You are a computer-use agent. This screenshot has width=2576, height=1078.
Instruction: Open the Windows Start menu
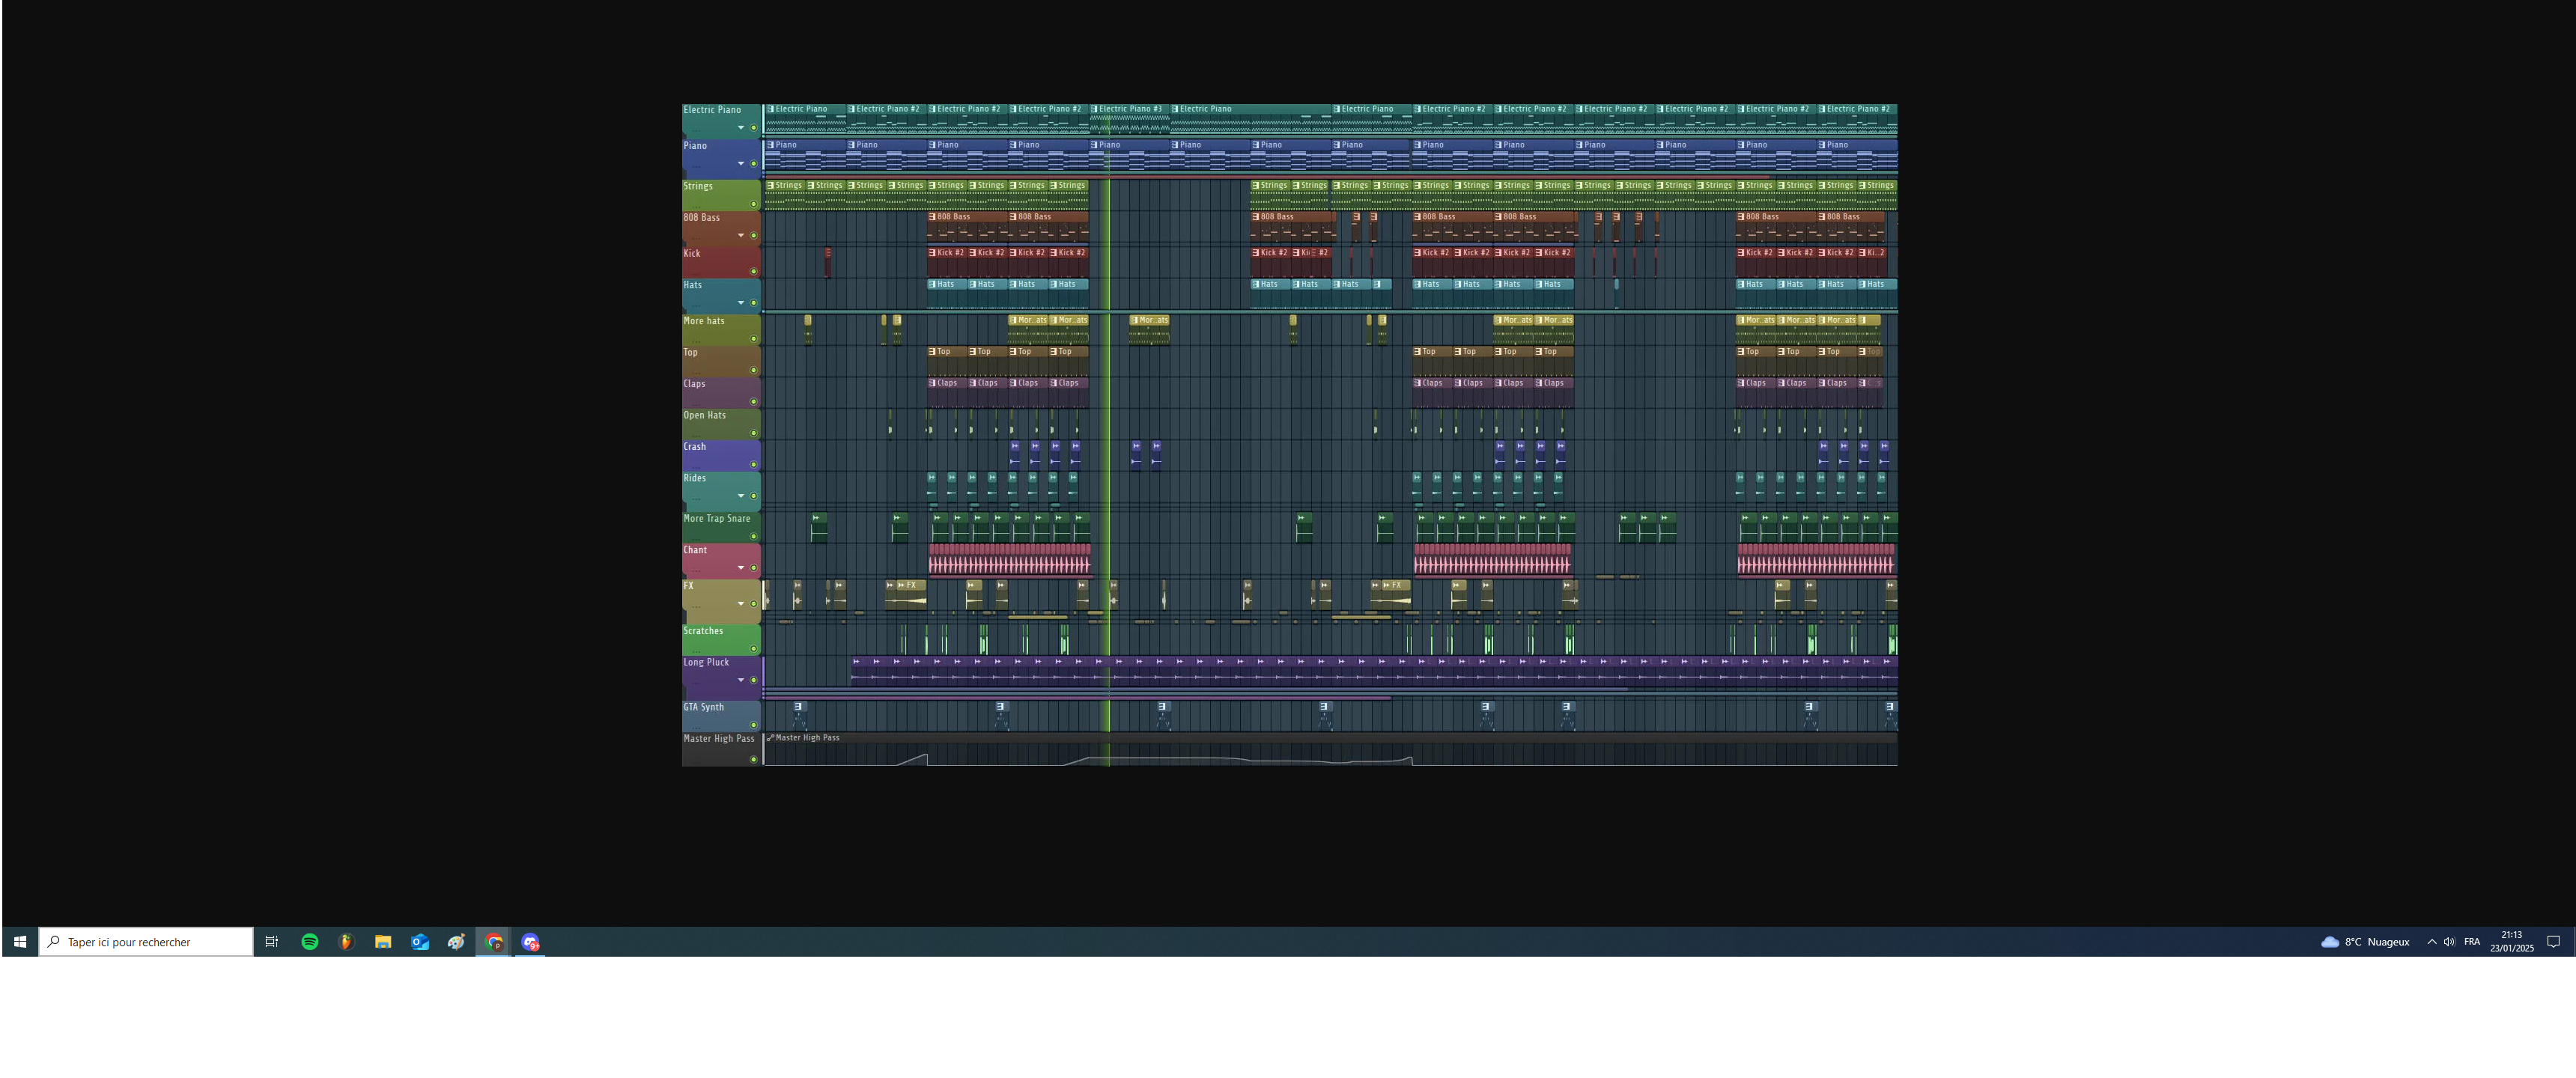[x=20, y=942]
